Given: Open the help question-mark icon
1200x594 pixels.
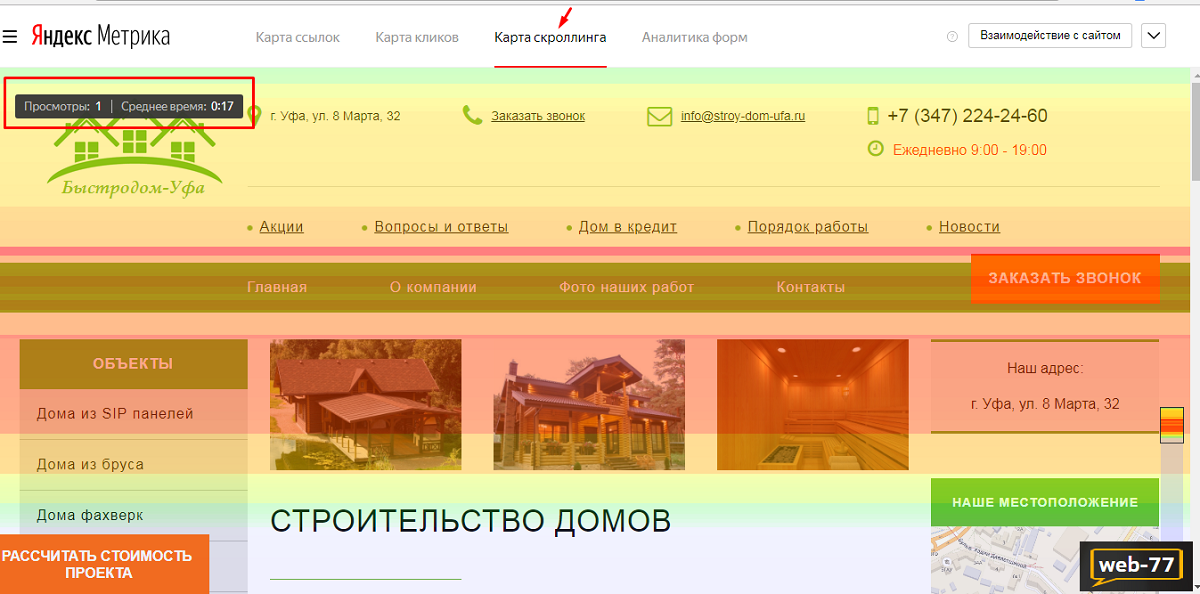Looking at the screenshot, I should (952, 36).
